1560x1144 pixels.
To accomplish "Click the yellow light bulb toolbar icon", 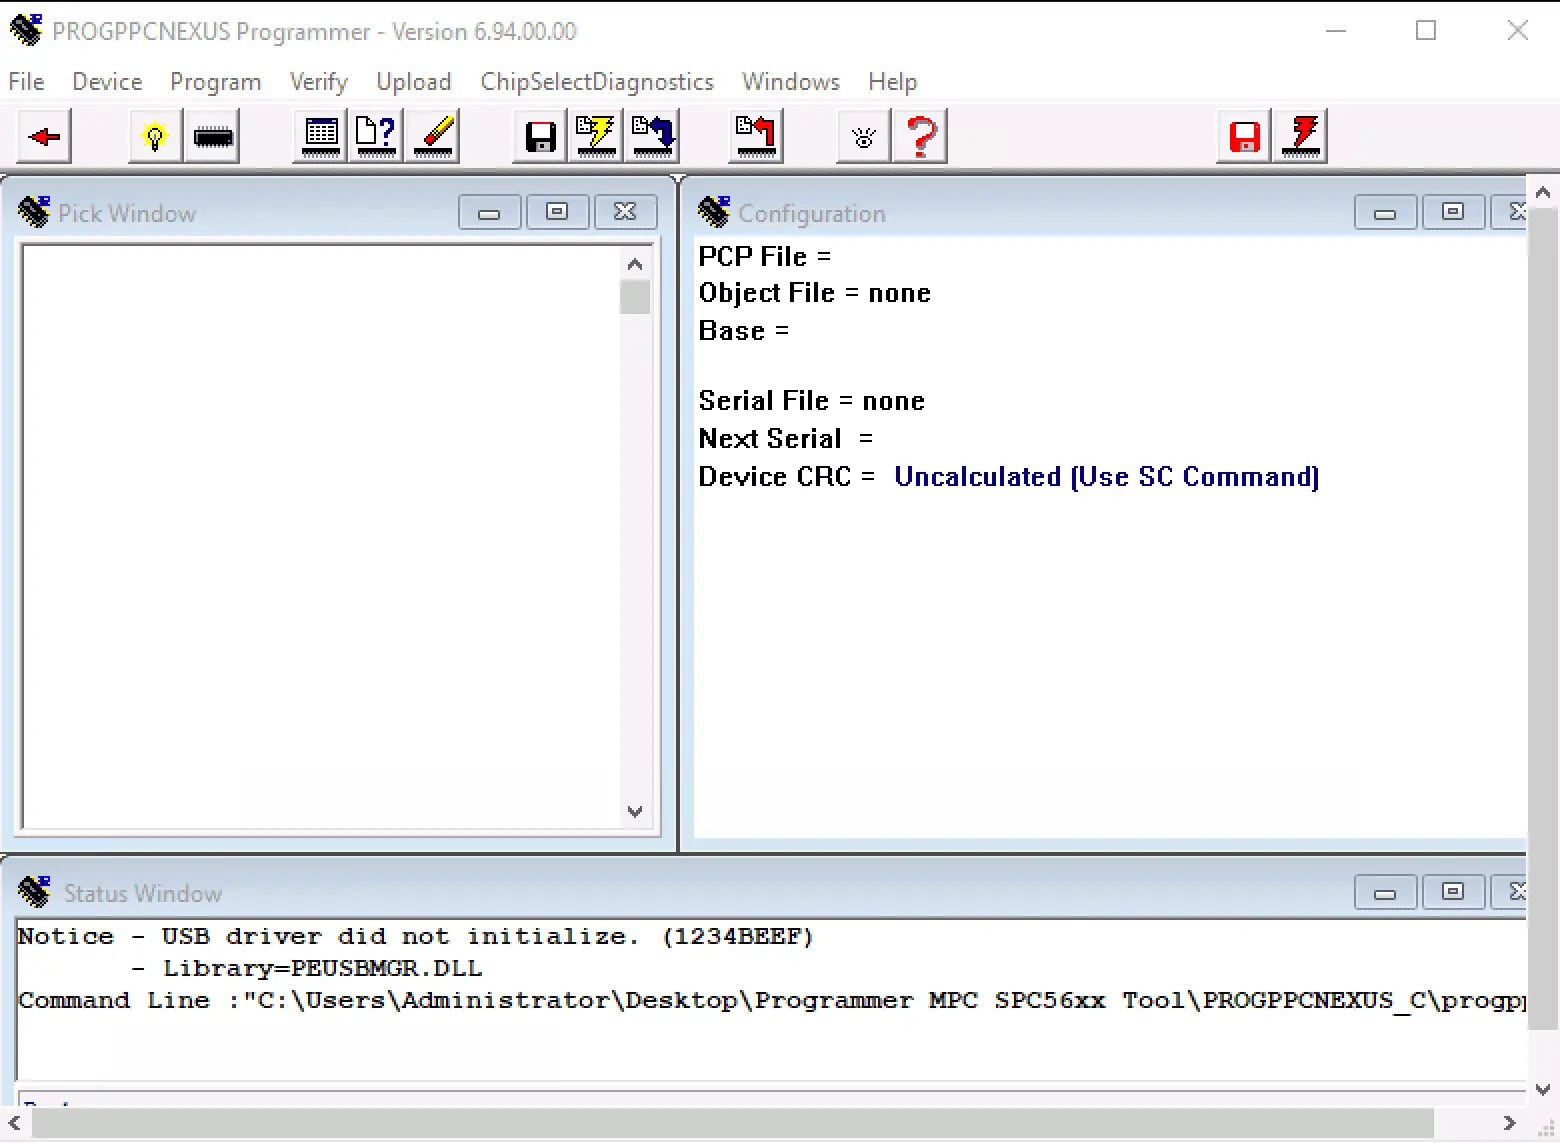I will click(155, 136).
